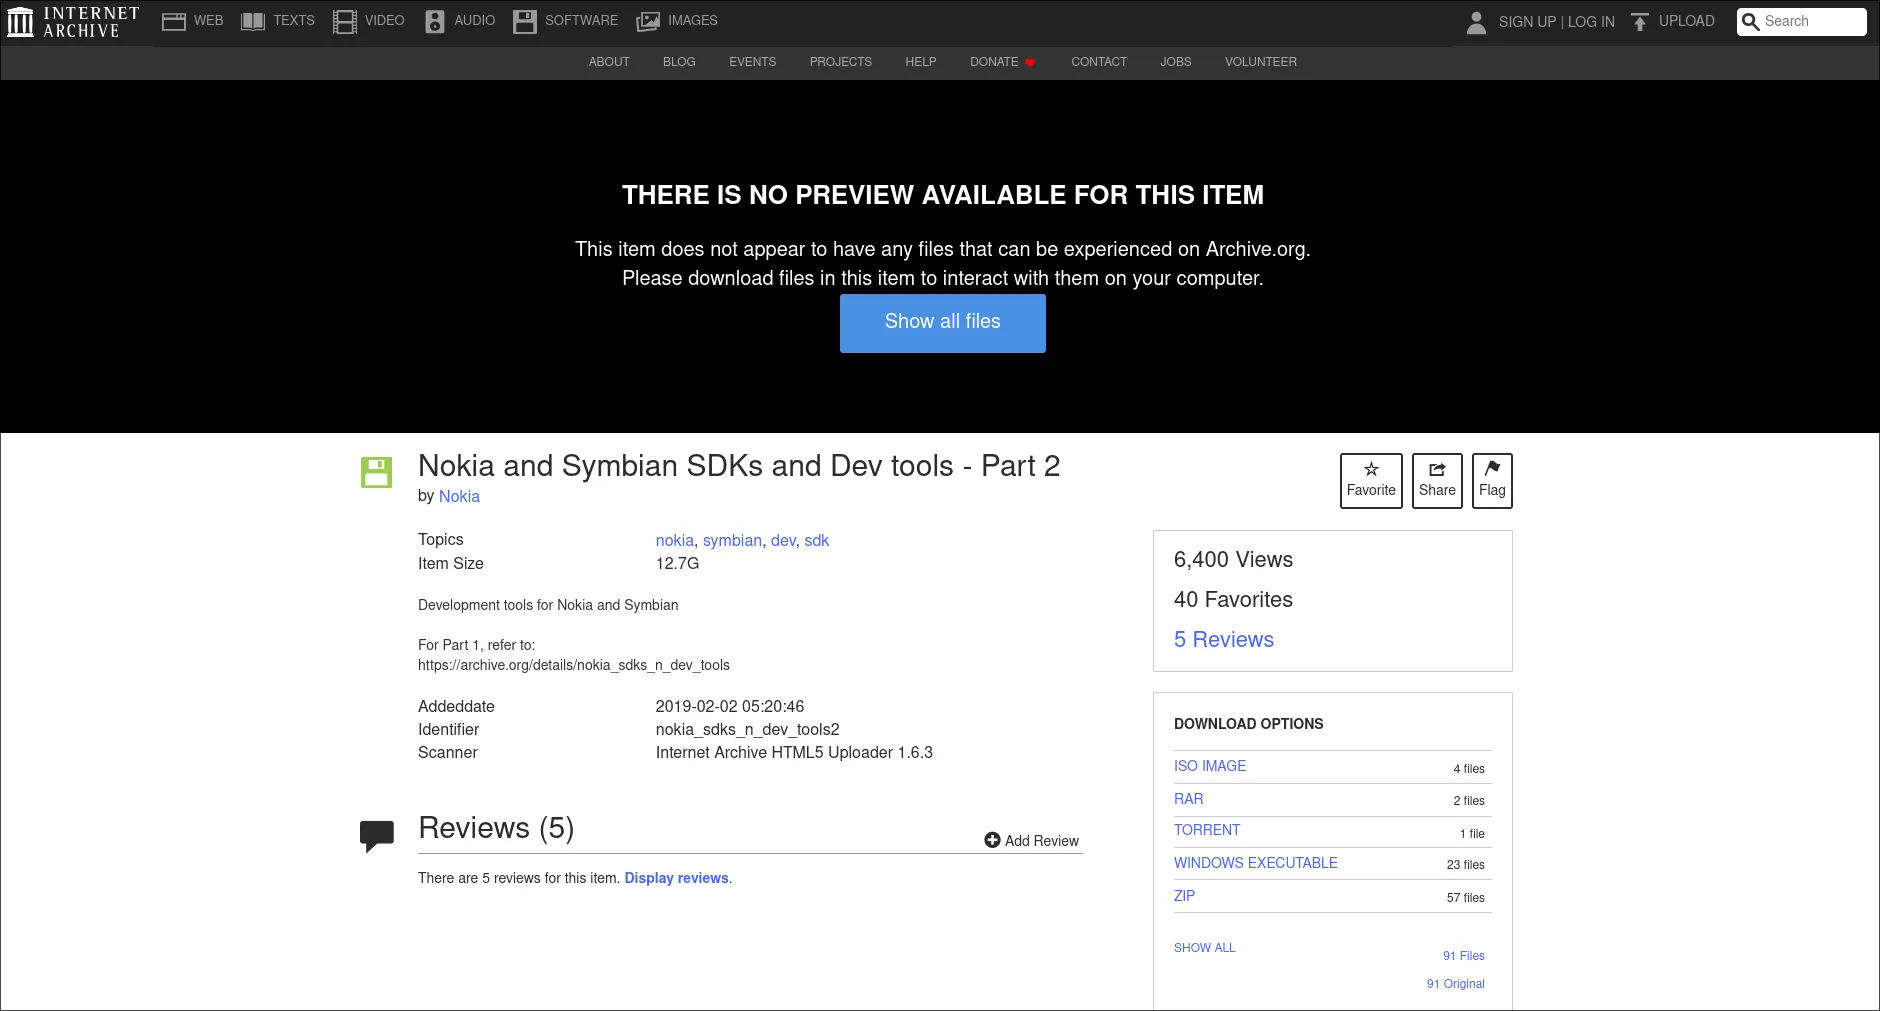Open the Images picture icon
1880x1011 pixels.
[x=648, y=21]
